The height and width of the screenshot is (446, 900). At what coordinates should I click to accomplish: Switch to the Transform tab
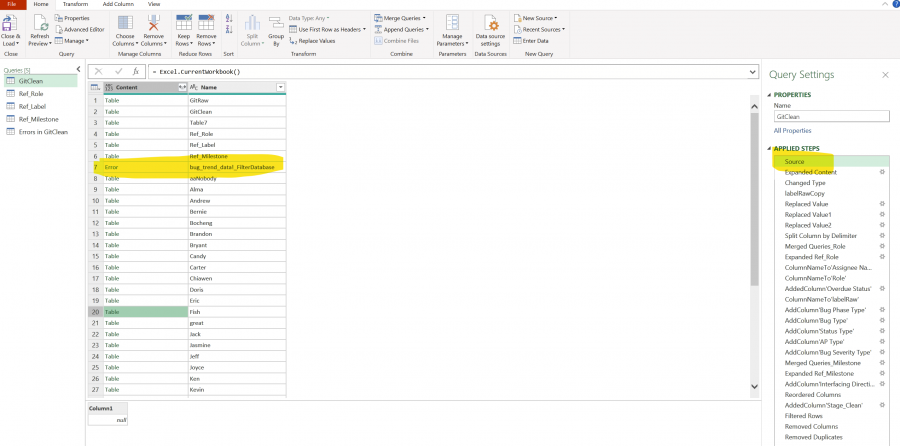click(x=75, y=4)
